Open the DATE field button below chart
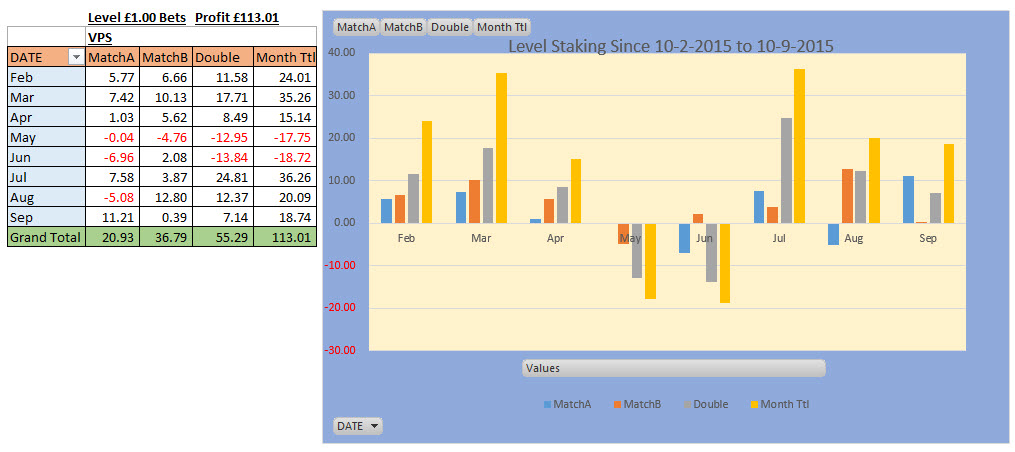The height and width of the screenshot is (452, 1015). 358,426
